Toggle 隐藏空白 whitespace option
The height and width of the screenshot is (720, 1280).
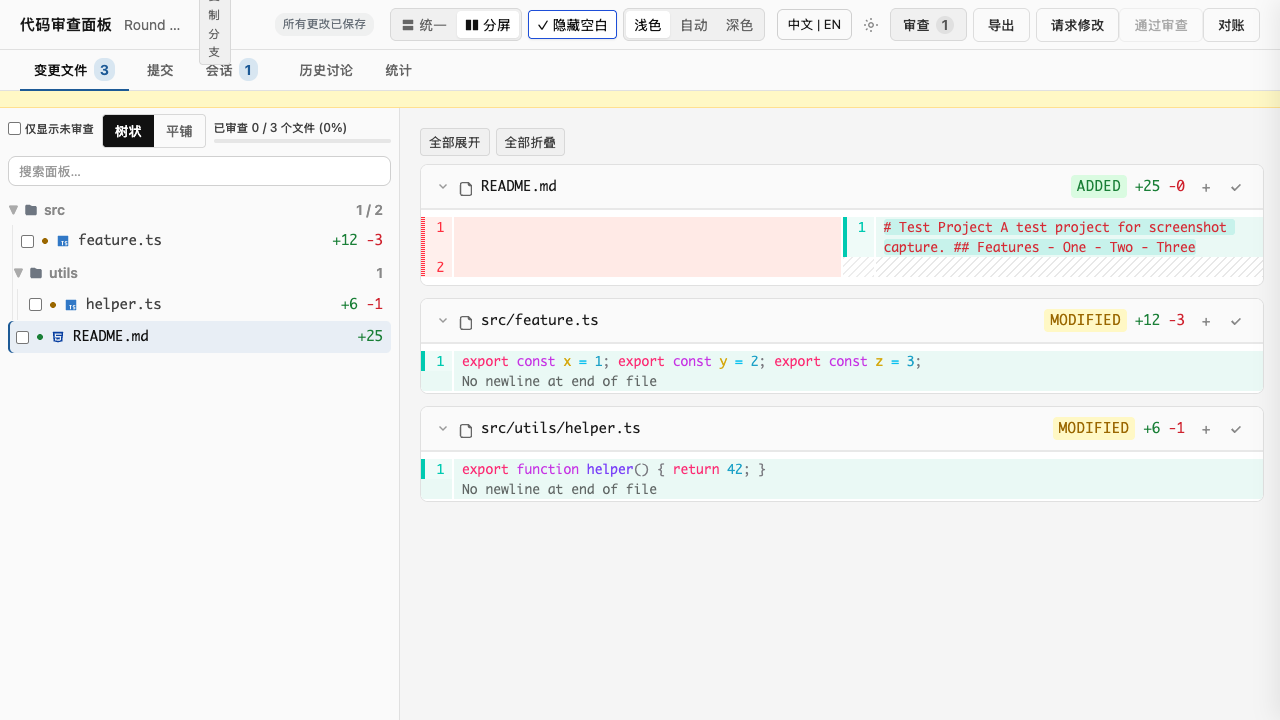[x=572, y=25]
